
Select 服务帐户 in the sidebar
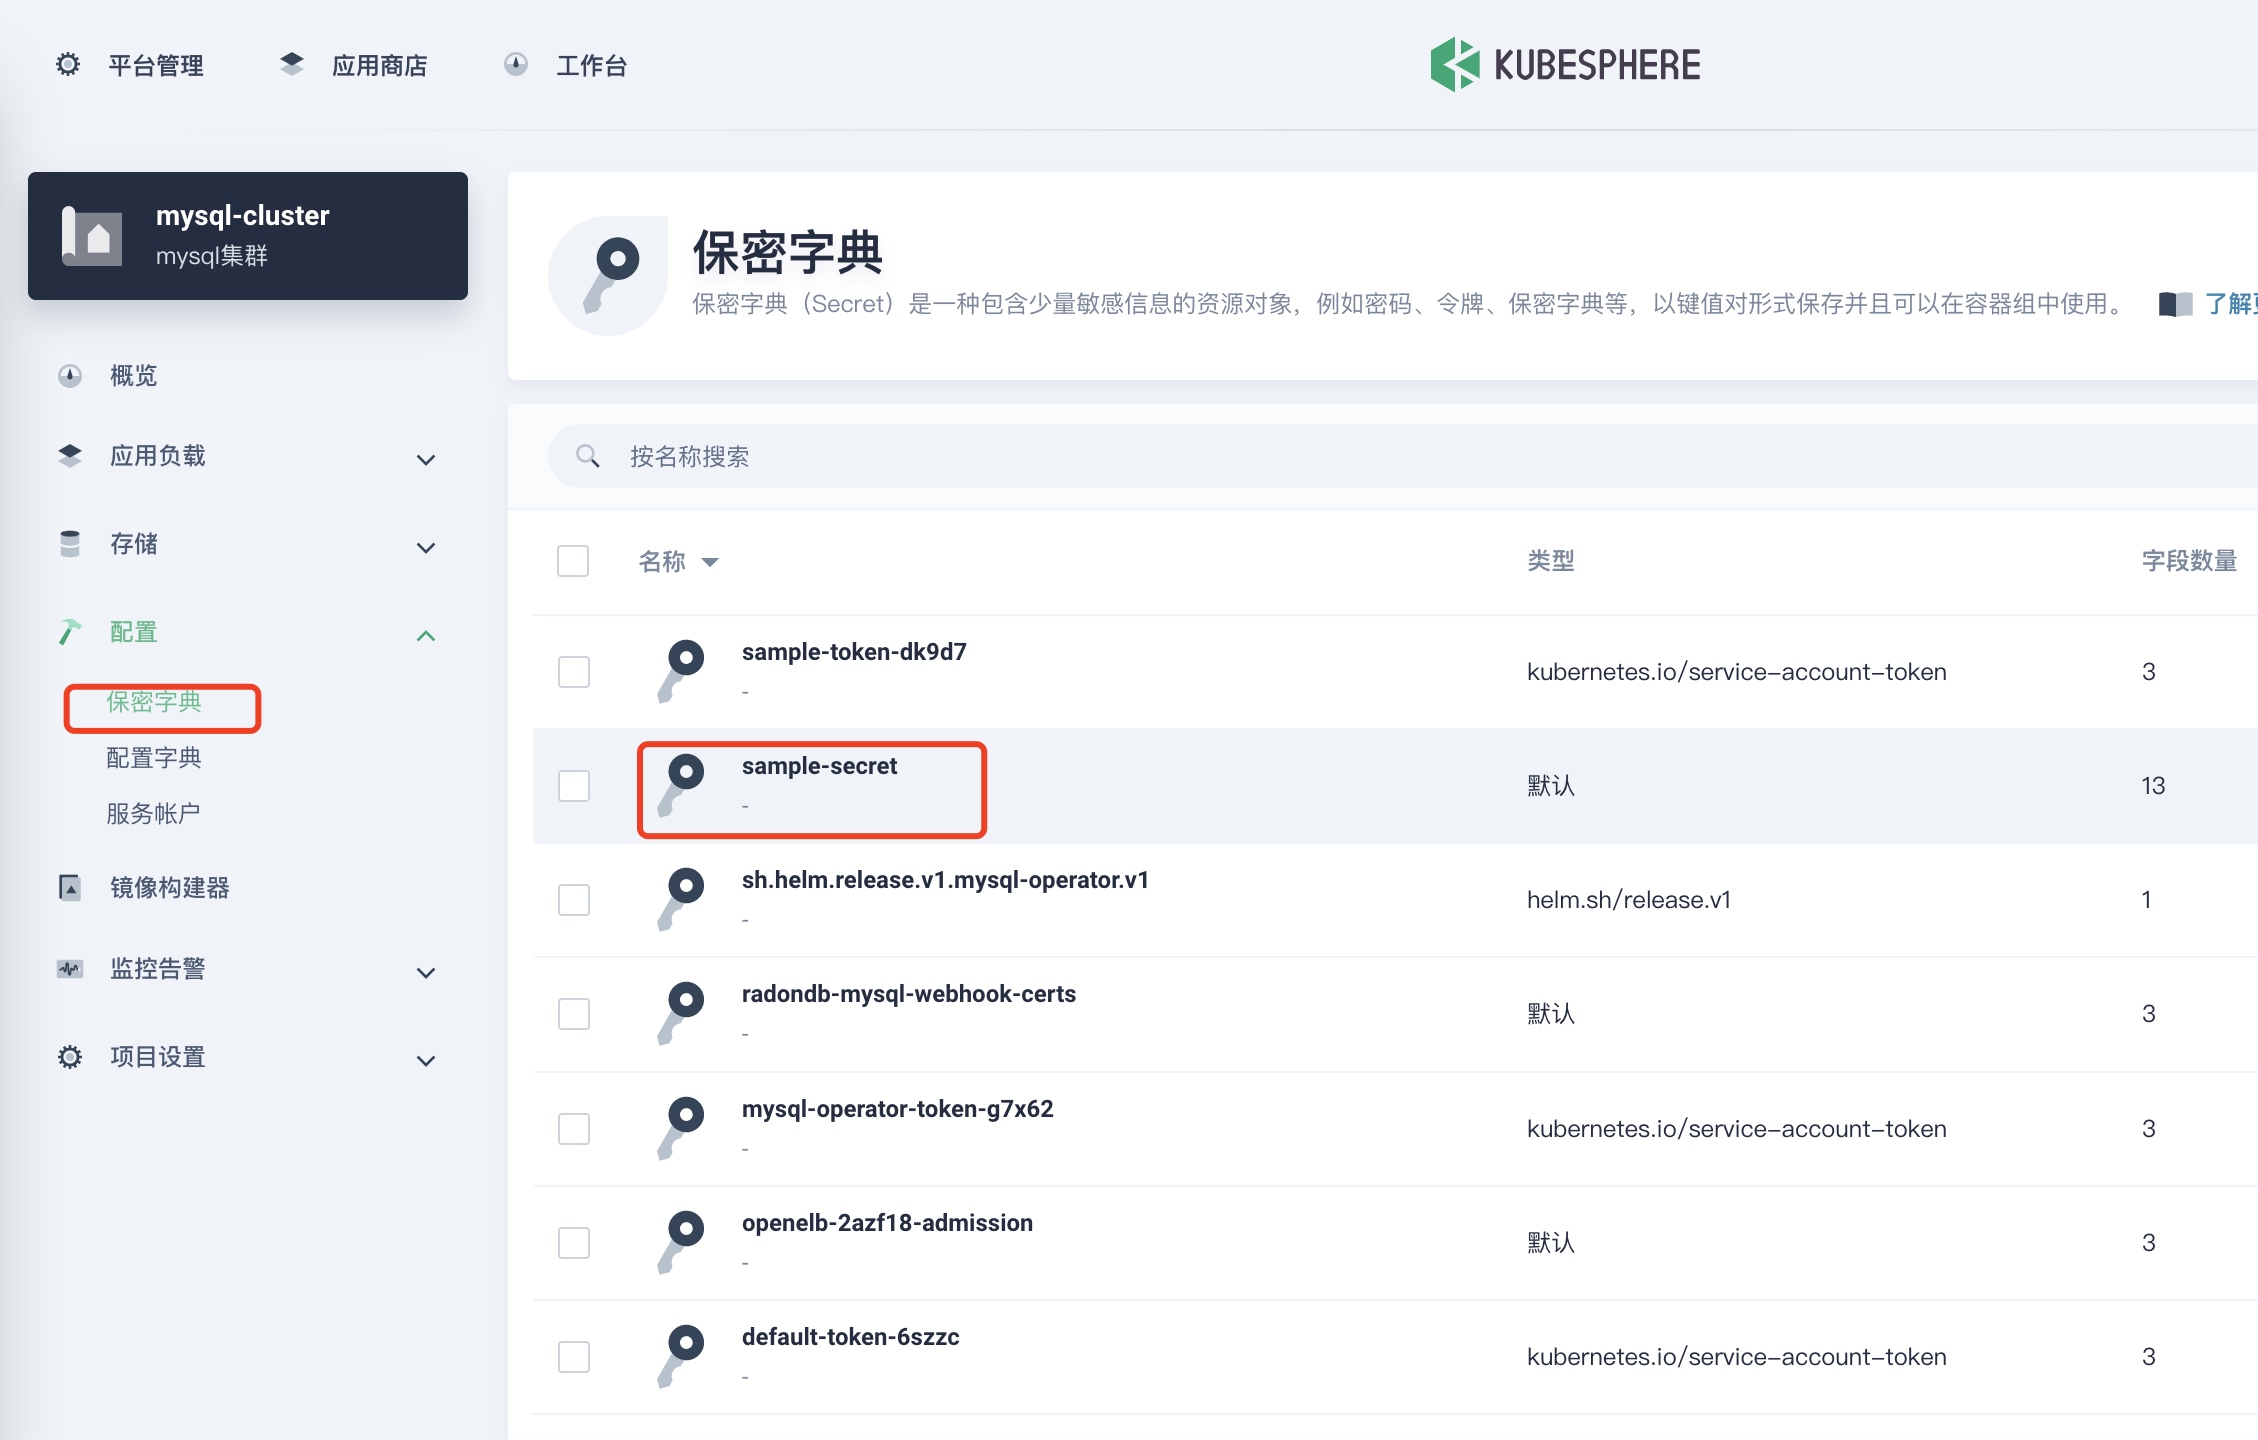tap(154, 814)
